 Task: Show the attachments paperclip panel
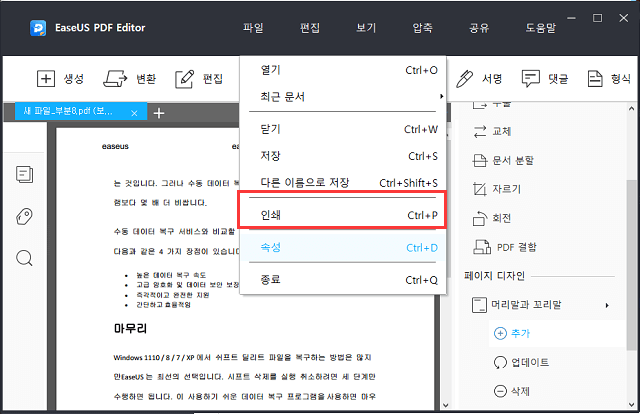tap(25, 216)
